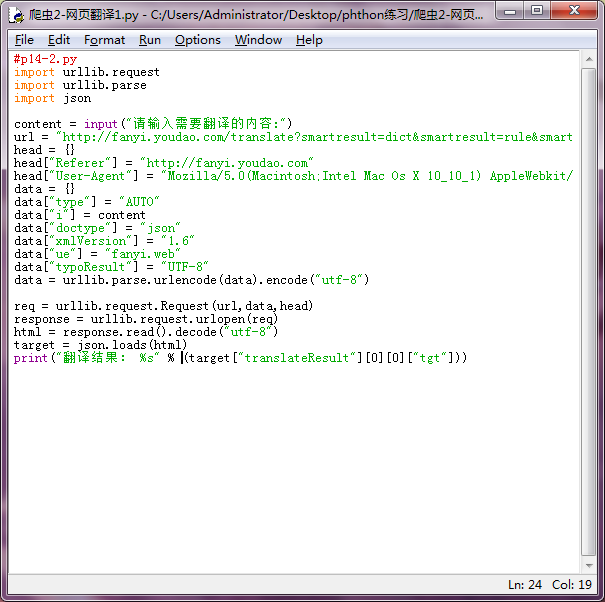Click the data["i"] = content line
Viewport: 605px width, 602px height.
[x=80, y=215]
